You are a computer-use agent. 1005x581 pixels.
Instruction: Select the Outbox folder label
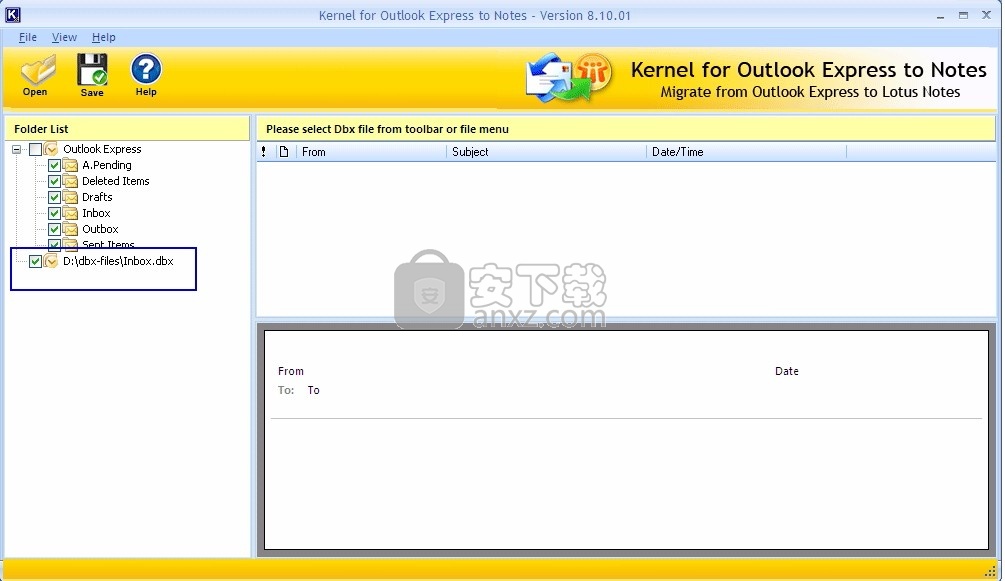[x=100, y=230]
